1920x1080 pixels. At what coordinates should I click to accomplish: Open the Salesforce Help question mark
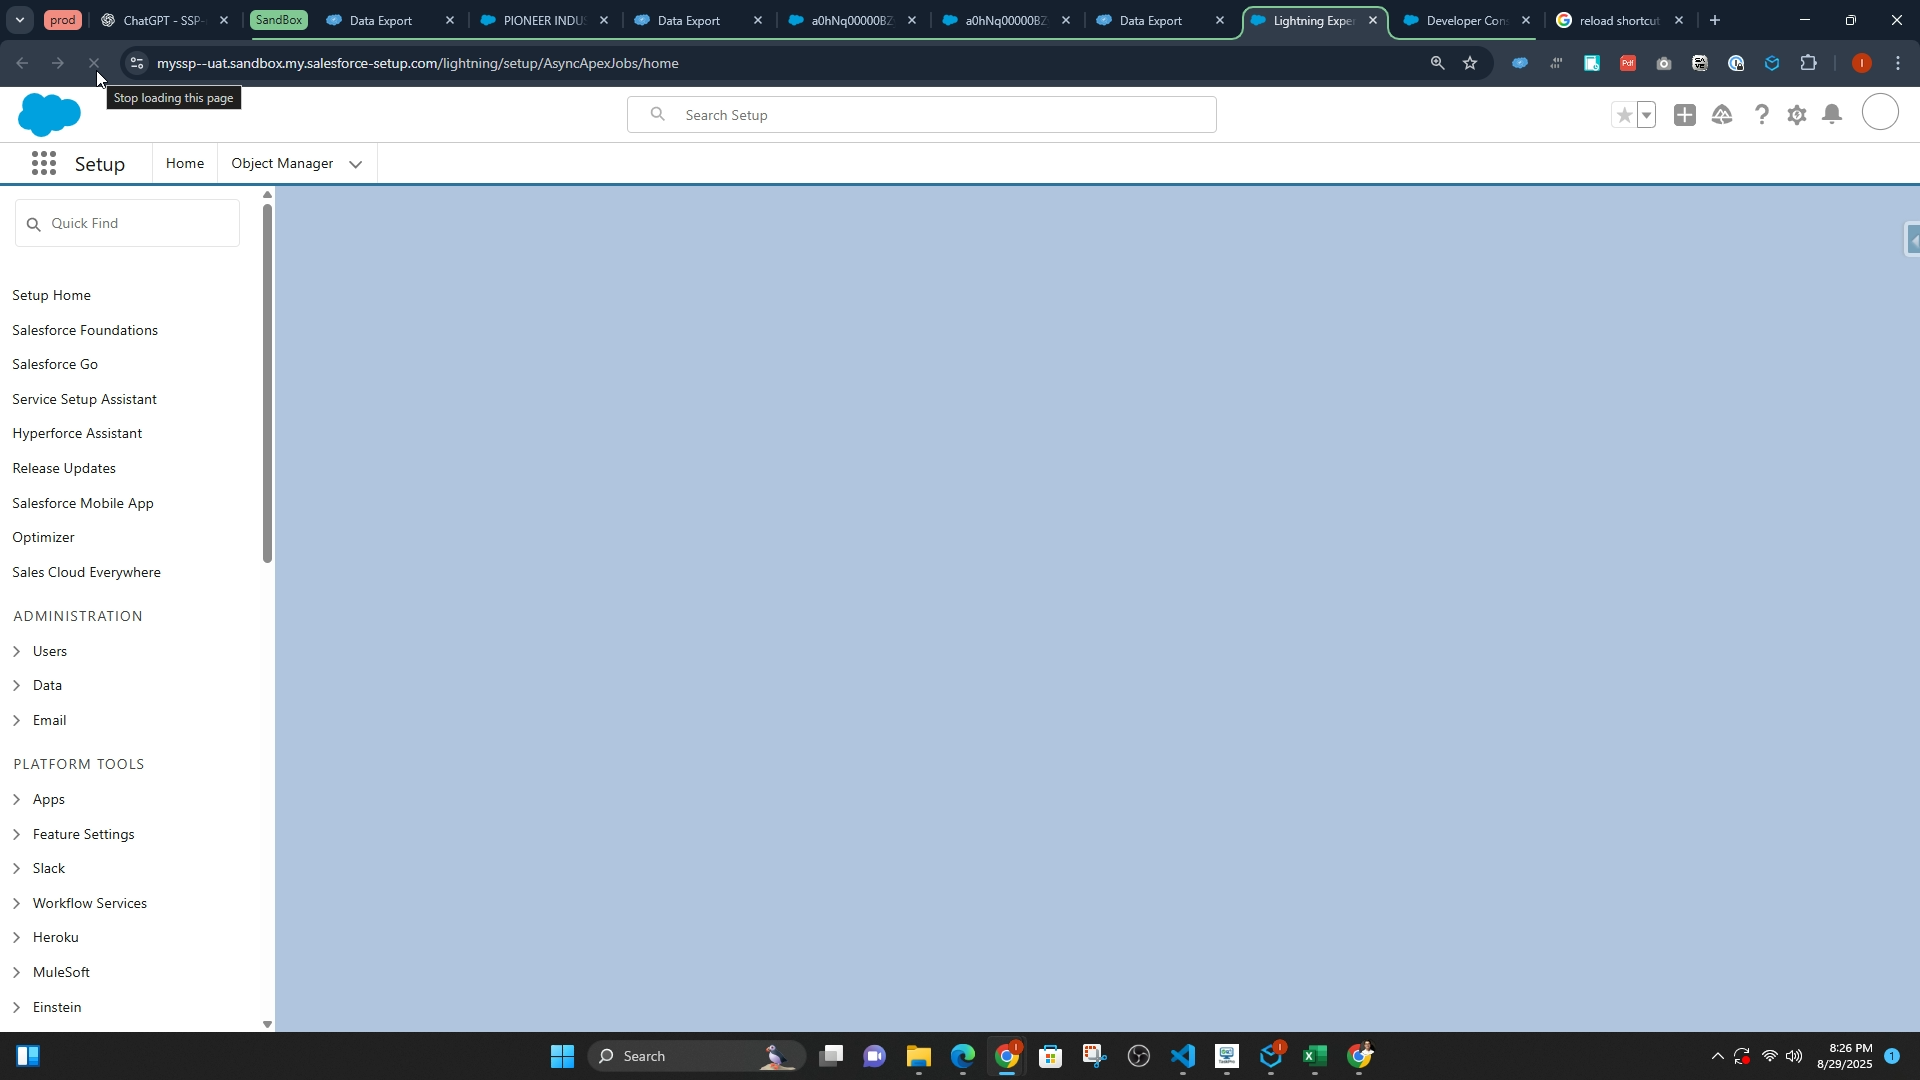coord(1761,116)
